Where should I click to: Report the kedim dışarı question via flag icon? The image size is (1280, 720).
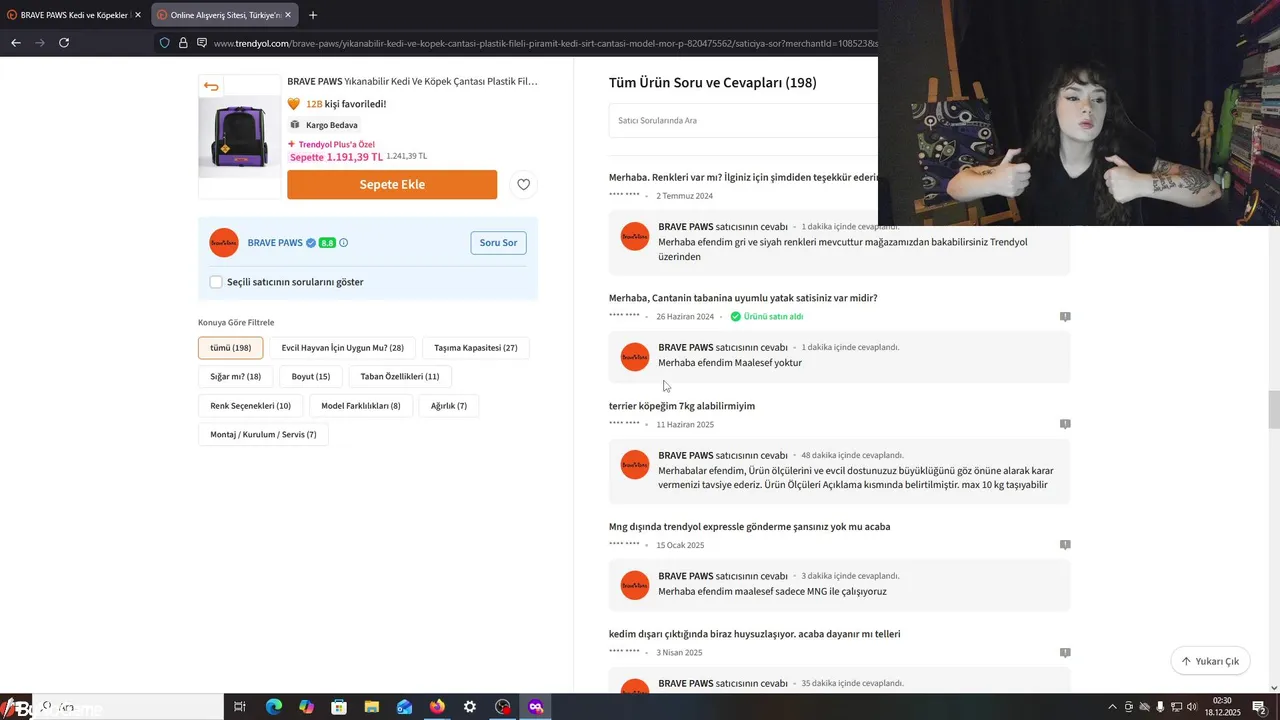(1065, 652)
